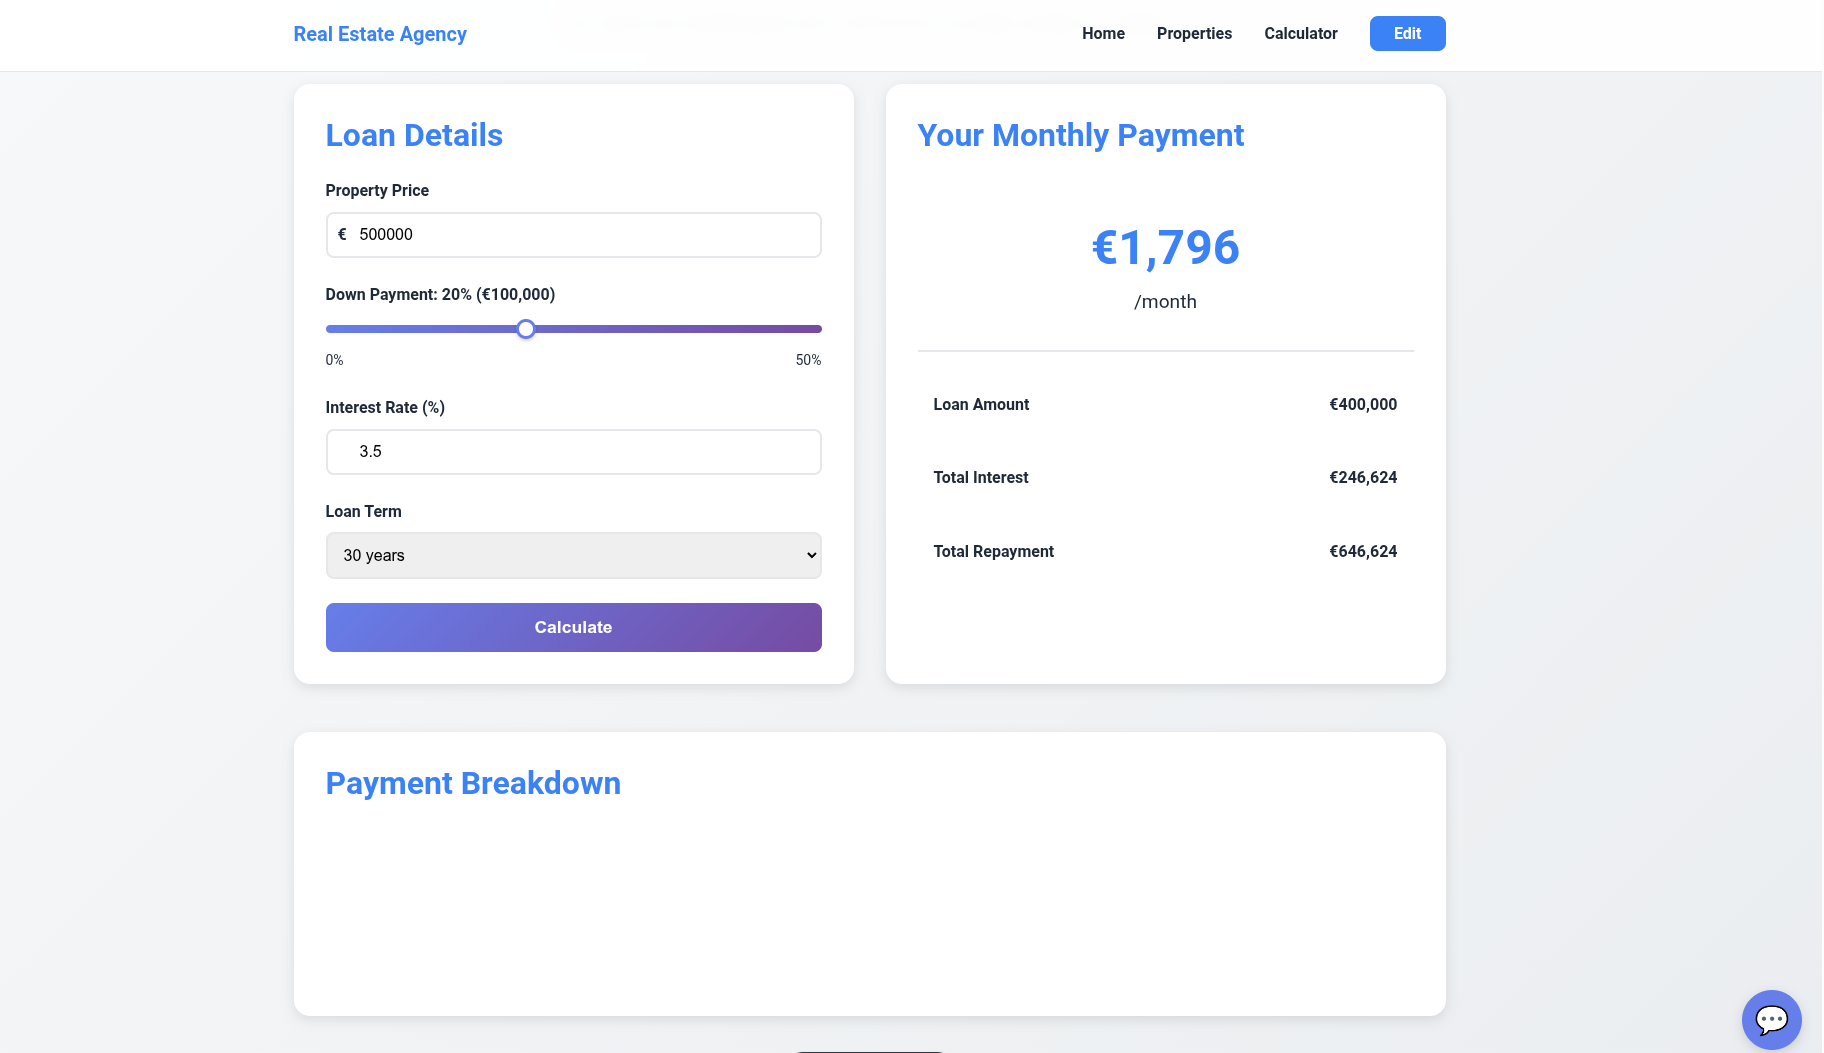Viewport: 1824px width, 1053px height.
Task: Select the Interest Rate input field
Action: click(573, 451)
